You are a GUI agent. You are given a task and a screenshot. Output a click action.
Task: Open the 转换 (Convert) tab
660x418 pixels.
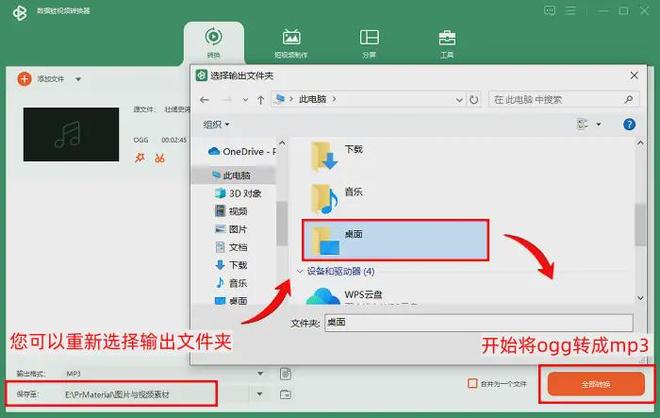click(x=213, y=43)
